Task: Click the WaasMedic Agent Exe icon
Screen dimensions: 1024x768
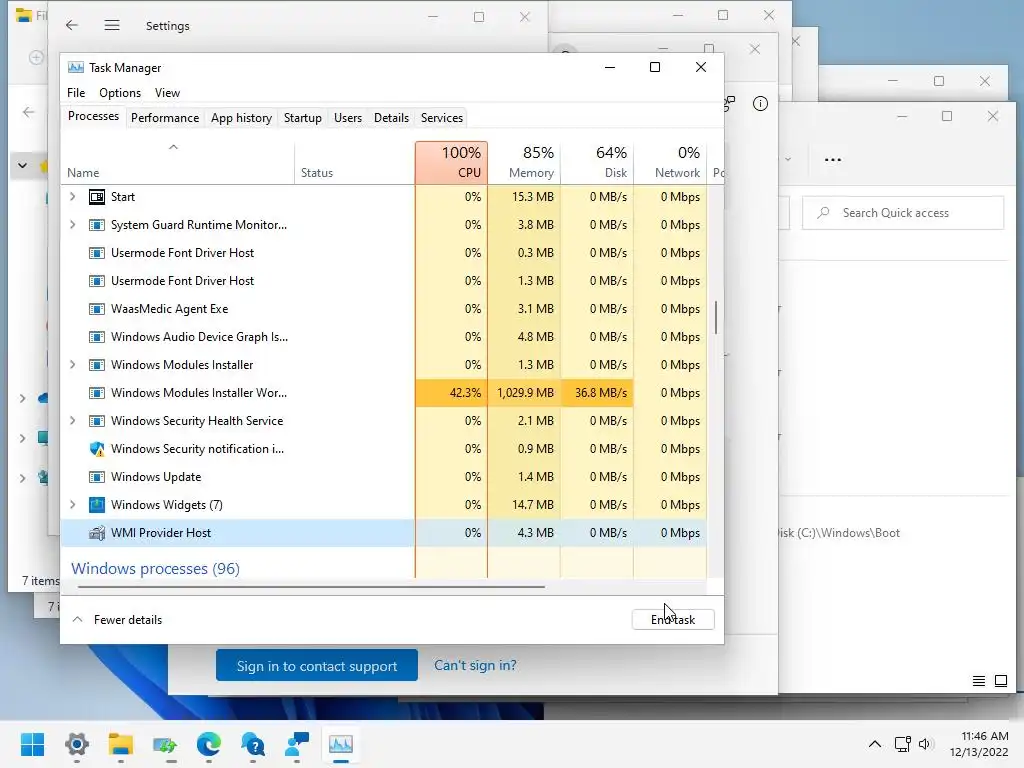Action: click(97, 309)
